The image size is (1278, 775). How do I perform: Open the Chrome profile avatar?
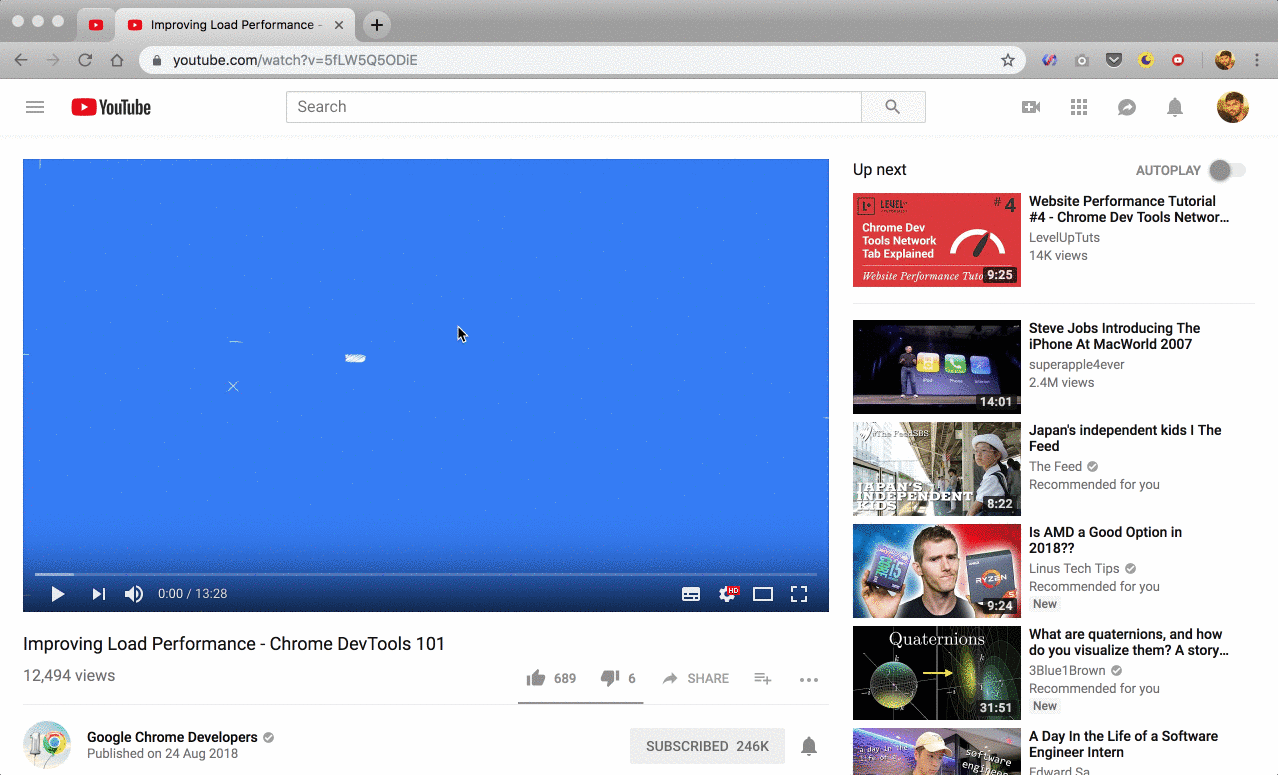pyautogui.click(x=1225, y=60)
